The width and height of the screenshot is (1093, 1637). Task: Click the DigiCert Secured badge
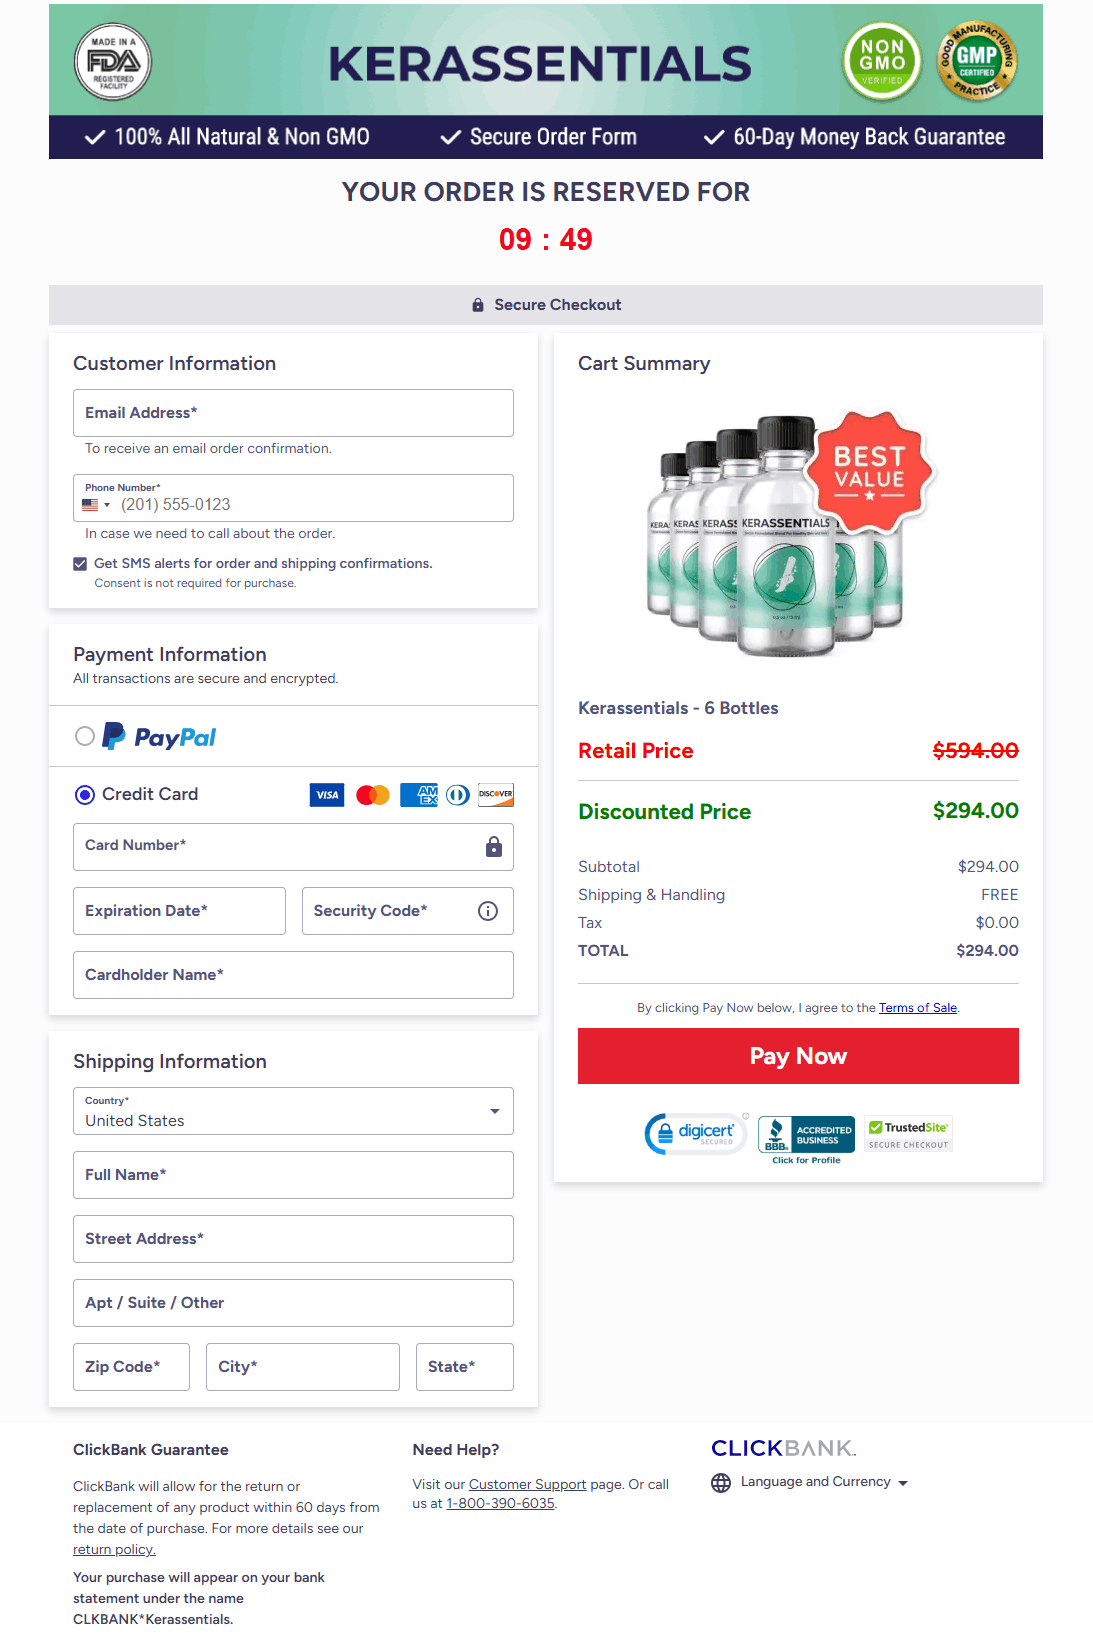696,1133
